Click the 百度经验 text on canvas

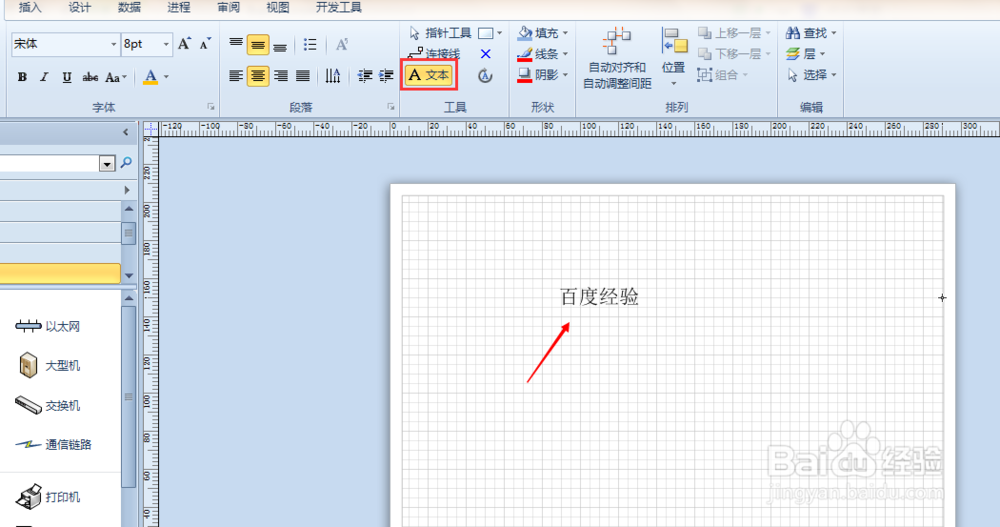point(599,297)
